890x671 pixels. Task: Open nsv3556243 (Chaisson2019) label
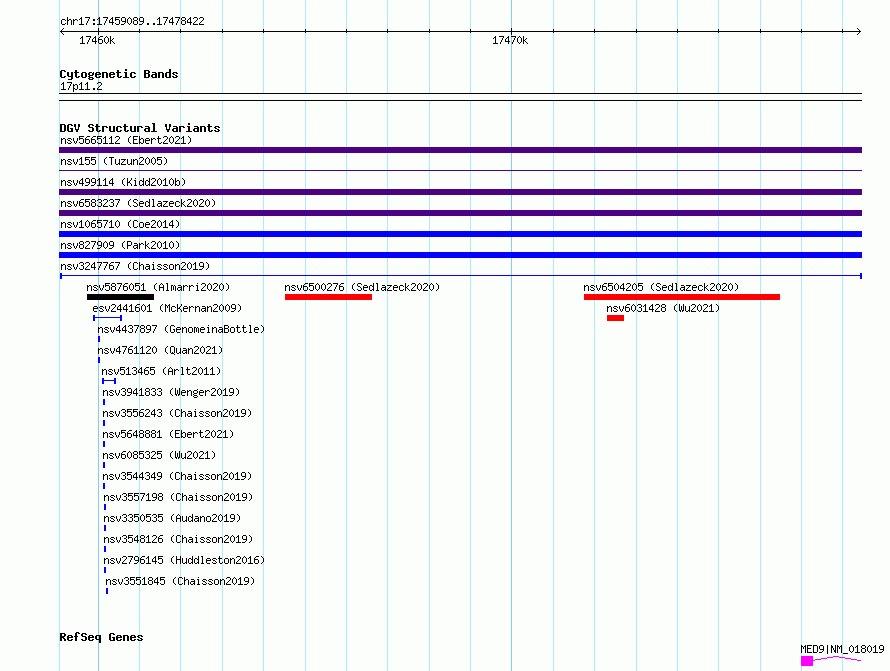[177, 413]
